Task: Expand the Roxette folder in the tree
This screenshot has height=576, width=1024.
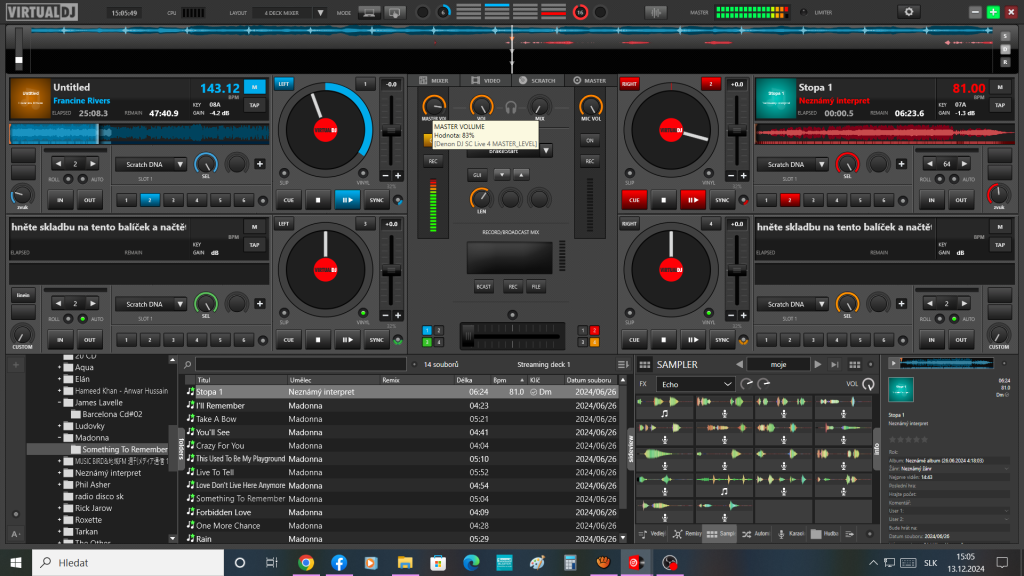Action: click(x=59, y=520)
